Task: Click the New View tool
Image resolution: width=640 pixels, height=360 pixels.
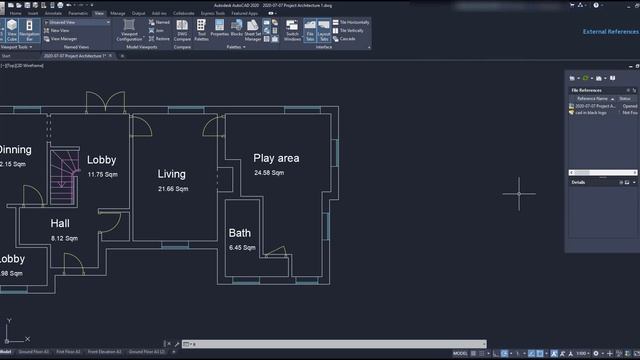Action: point(56,31)
